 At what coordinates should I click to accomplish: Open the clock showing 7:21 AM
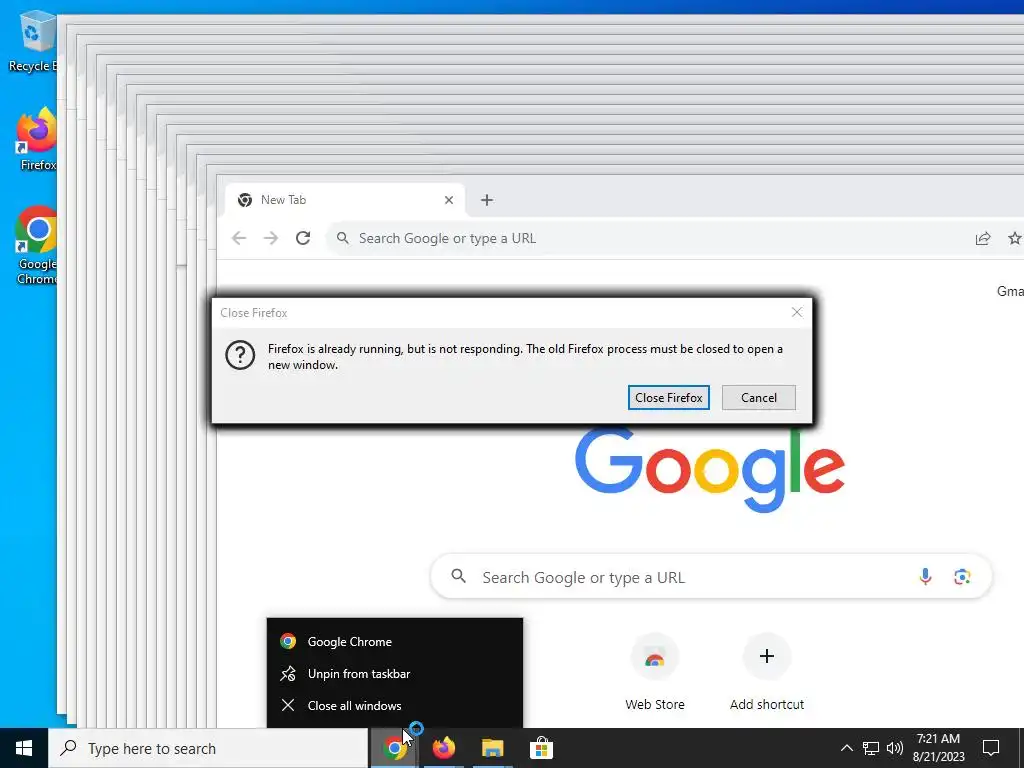938,748
